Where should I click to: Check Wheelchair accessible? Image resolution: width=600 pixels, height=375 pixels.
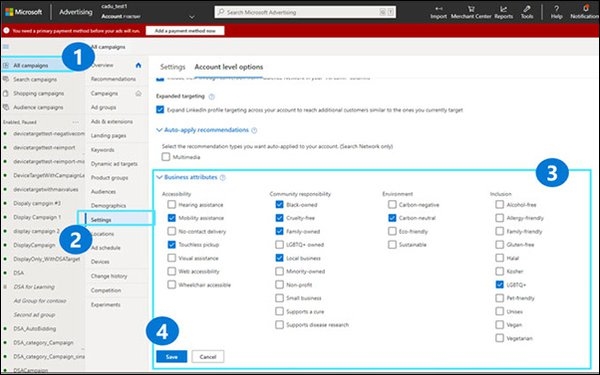(172, 285)
